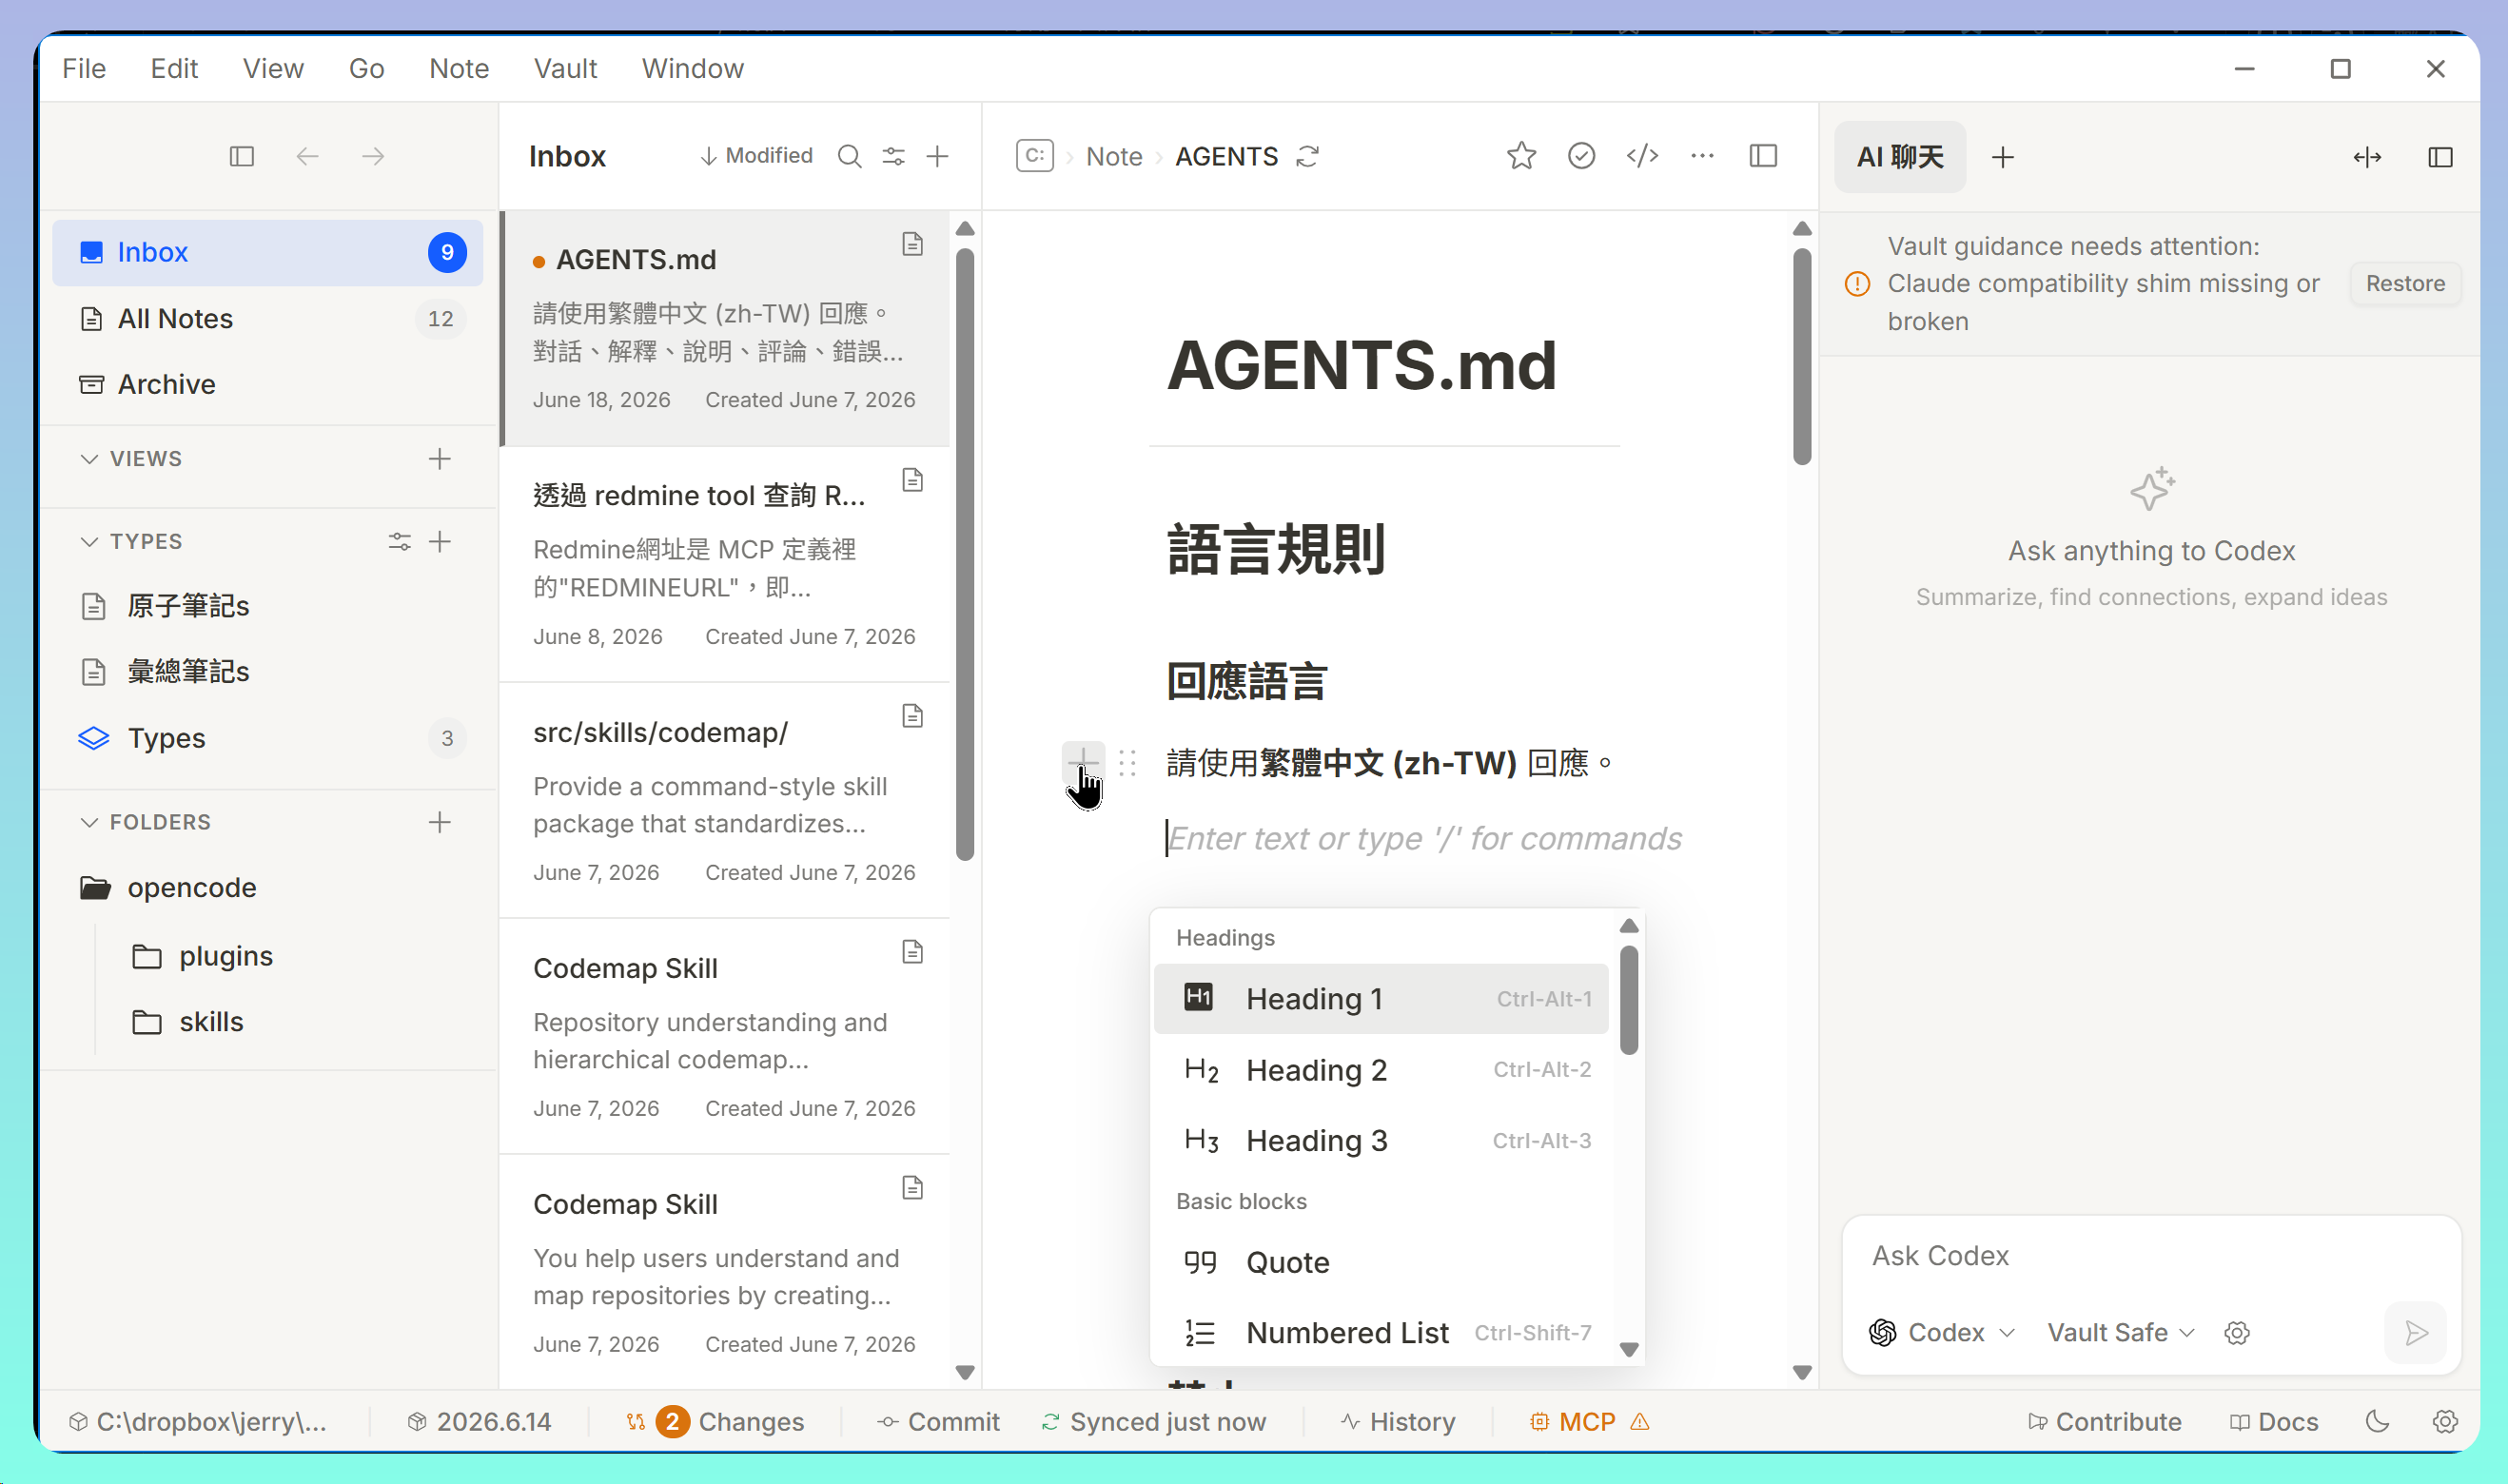The width and height of the screenshot is (2508, 1484).
Task: Mark the note done with checkmark icon
Action: click(x=1581, y=156)
